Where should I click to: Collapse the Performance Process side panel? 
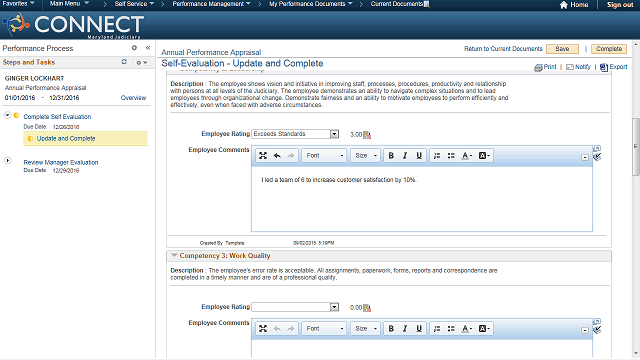pos(148,48)
